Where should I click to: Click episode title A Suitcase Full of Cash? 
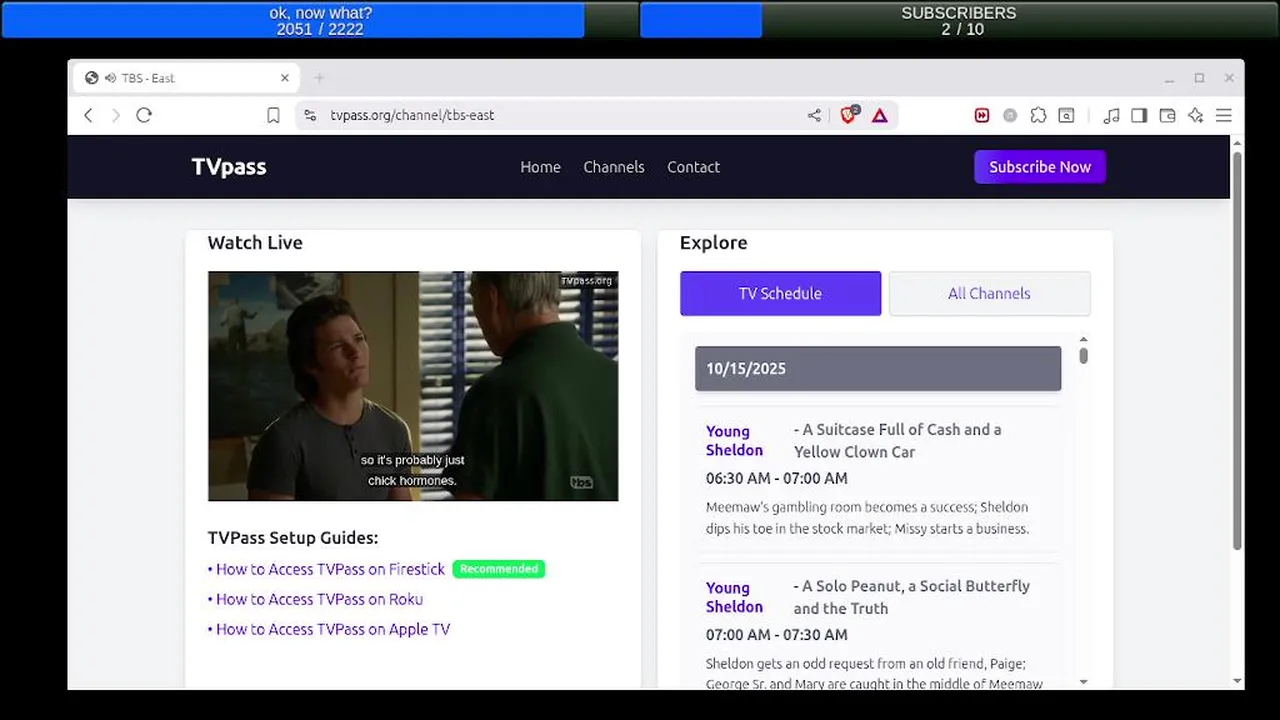[x=897, y=441]
